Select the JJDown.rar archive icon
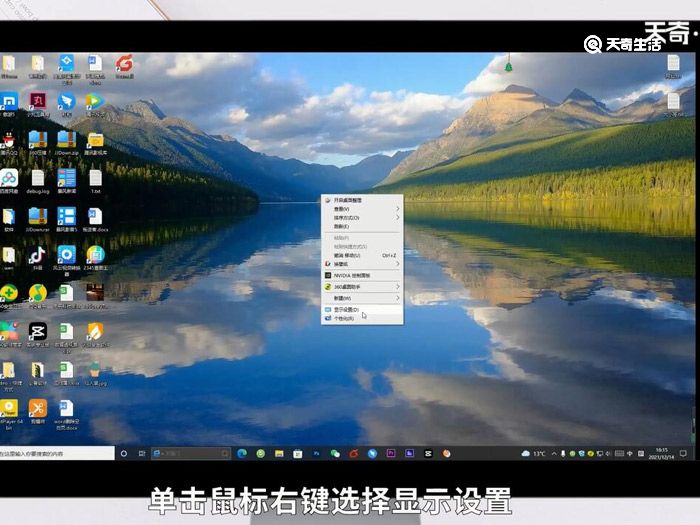This screenshot has width=700, height=525. point(38,217)
